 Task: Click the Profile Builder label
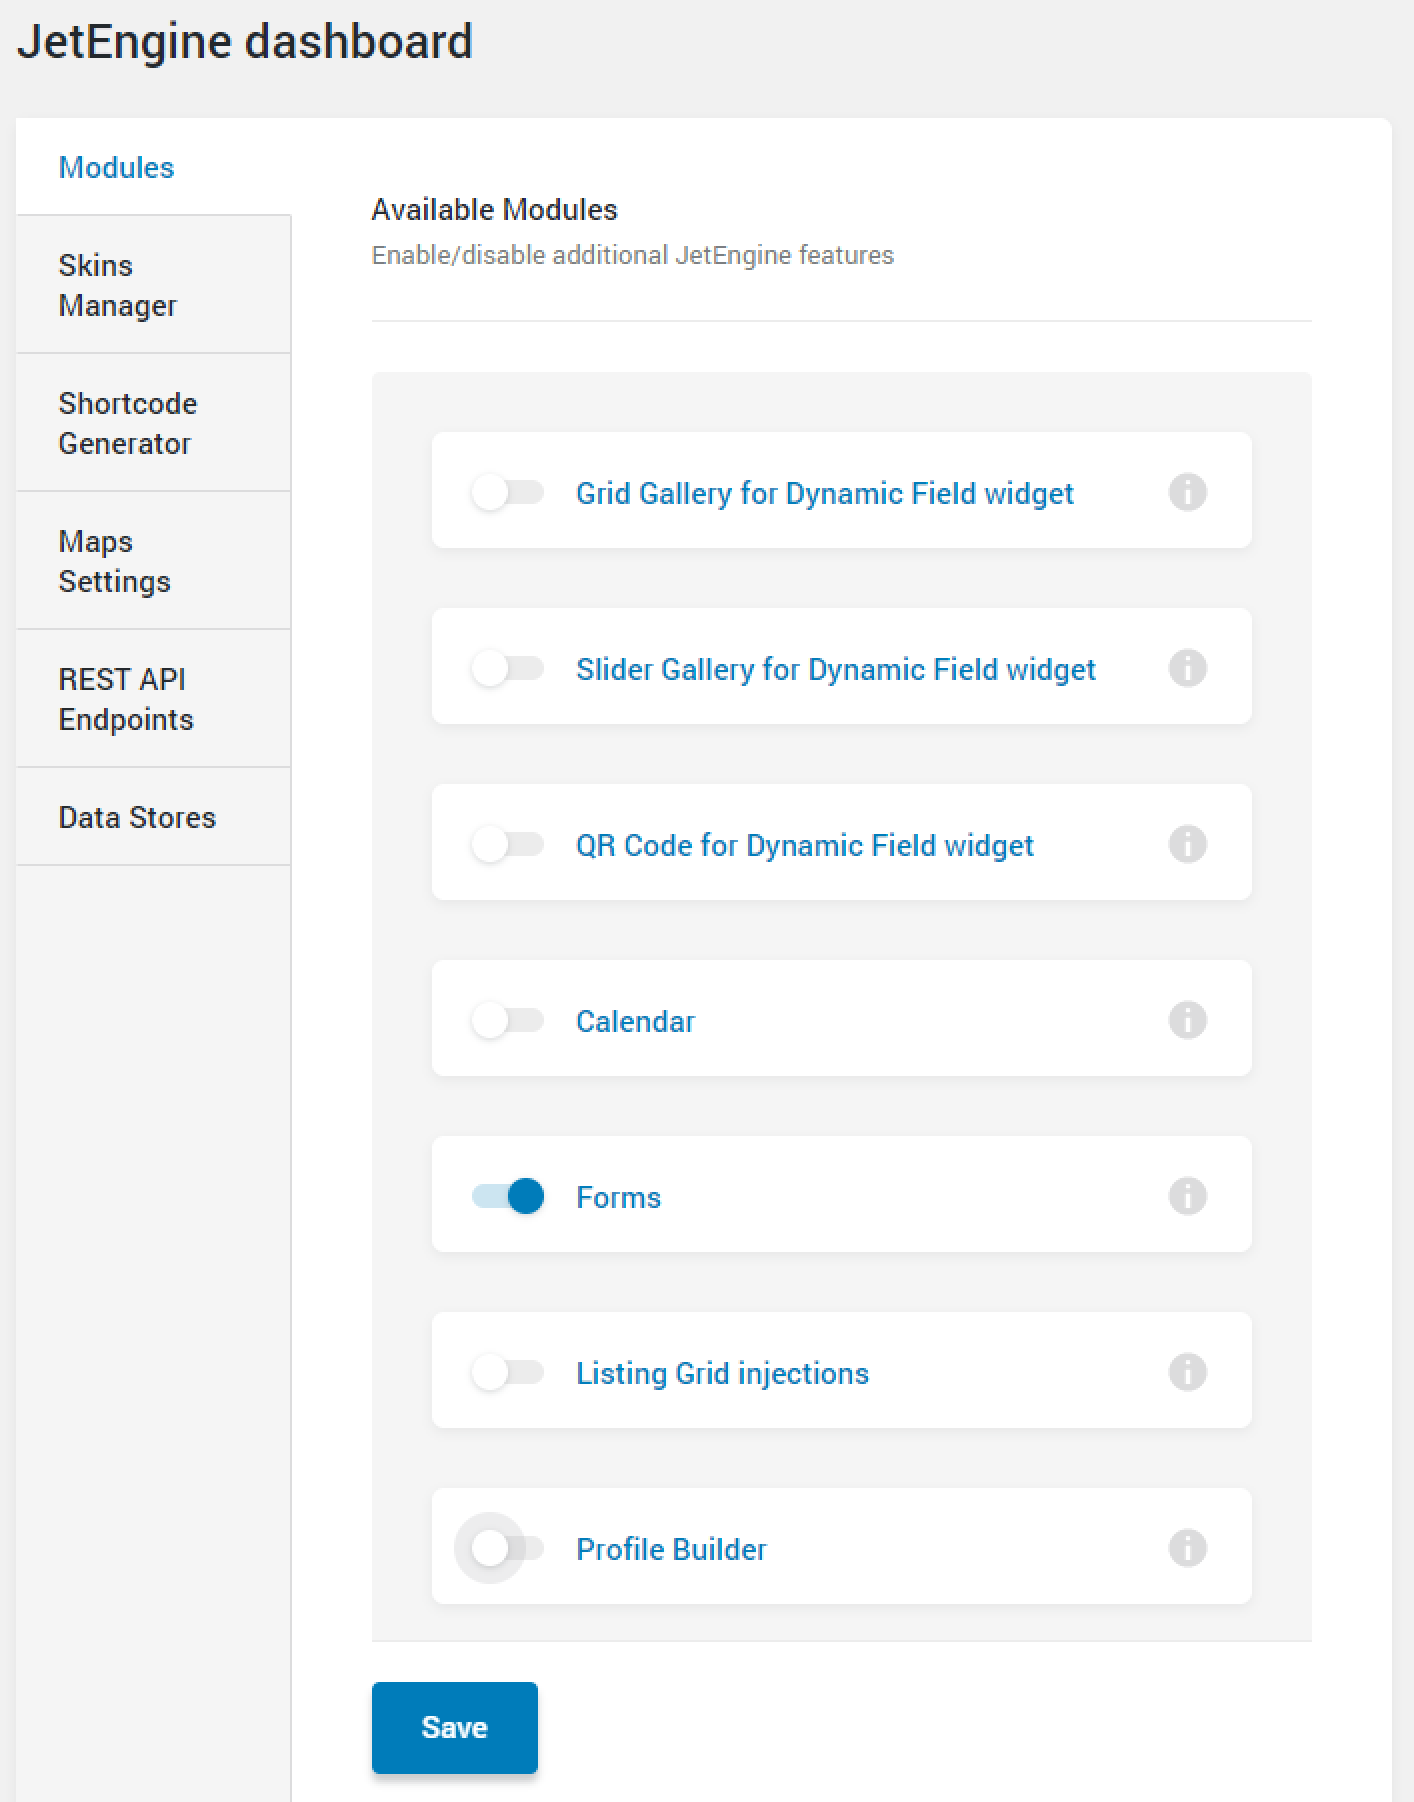tap(671, 1549)
